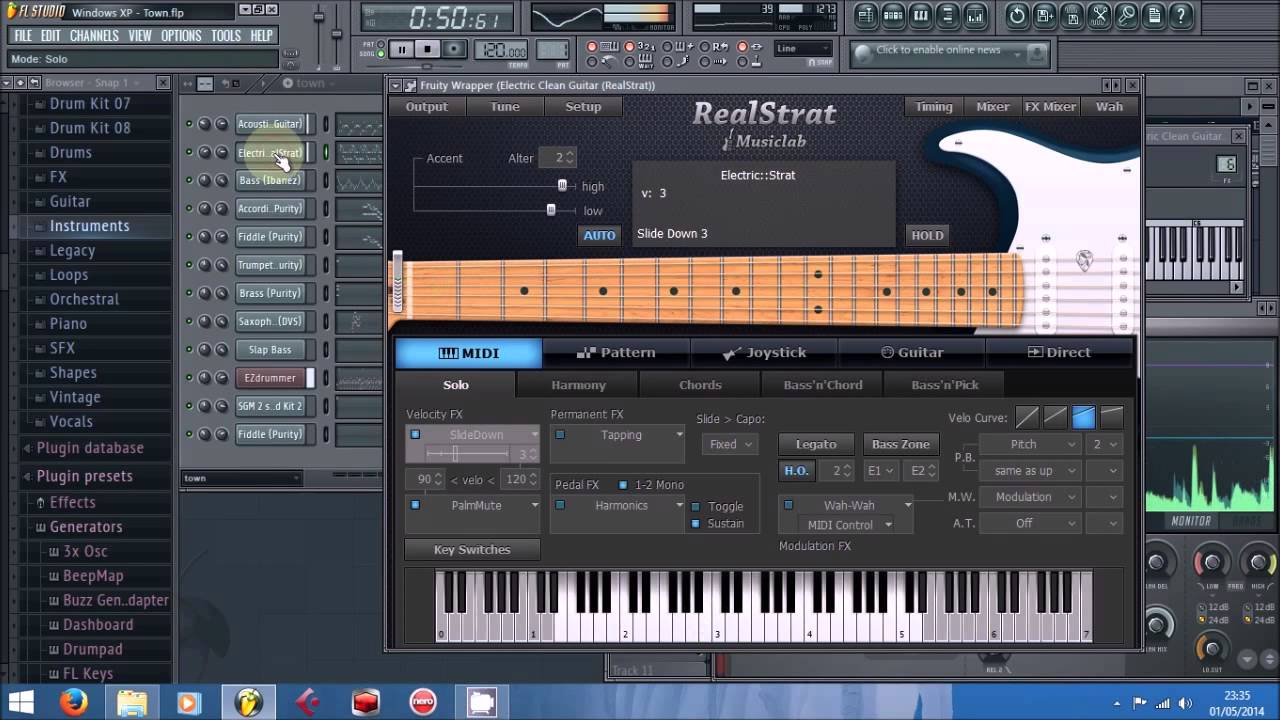Open the Line snap dropdown in toolbar
This screenshot has width=1280, height=720.
pyautogui.click(x=803, y=48)
